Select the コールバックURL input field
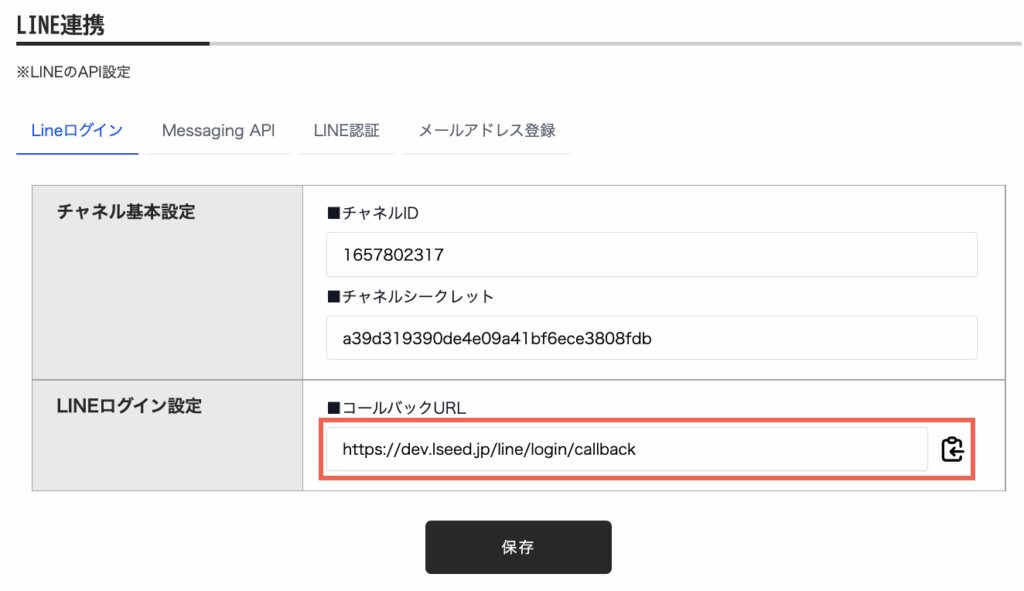The height and width of the screenshot is (591, 1024). pos(626,450)
